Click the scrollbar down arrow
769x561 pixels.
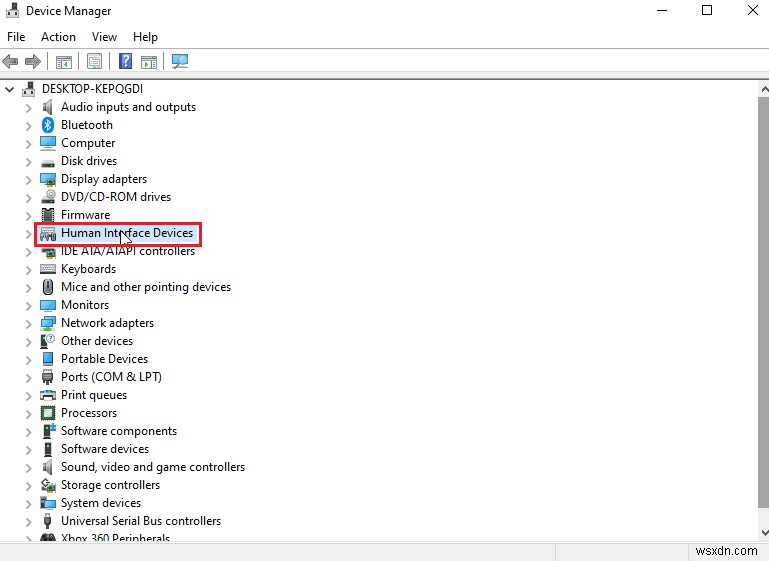pos(764,533)
